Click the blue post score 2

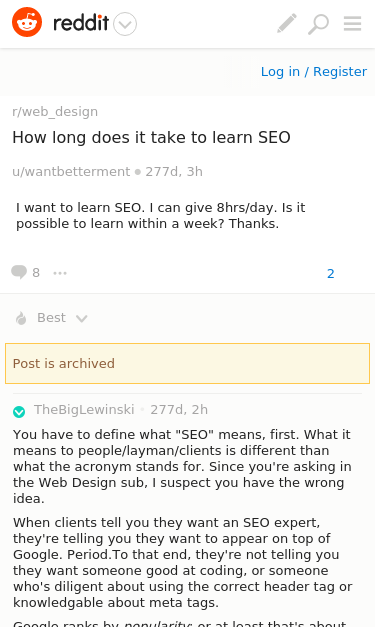331,274
